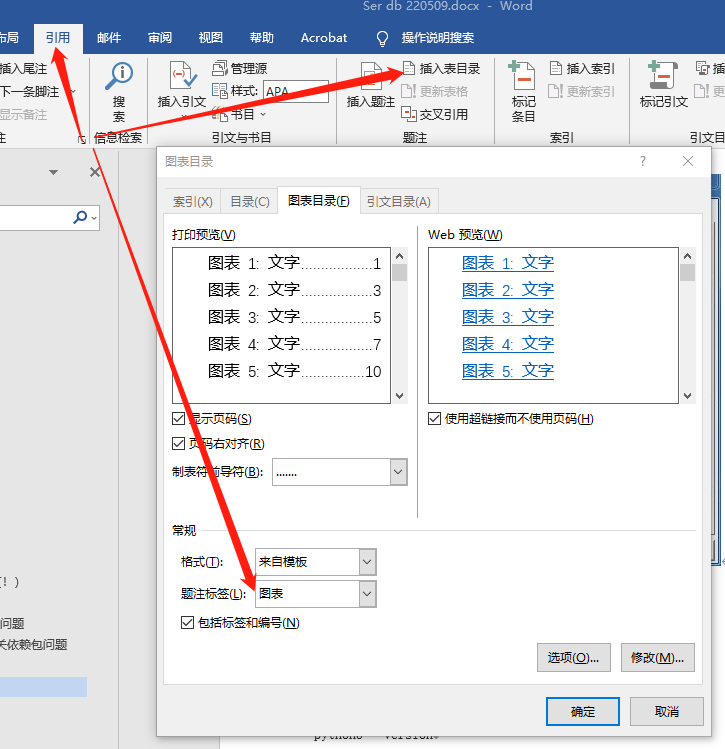Click Web preview scrollbar up arrow
725x749 pixels.
tap(688, 256)
